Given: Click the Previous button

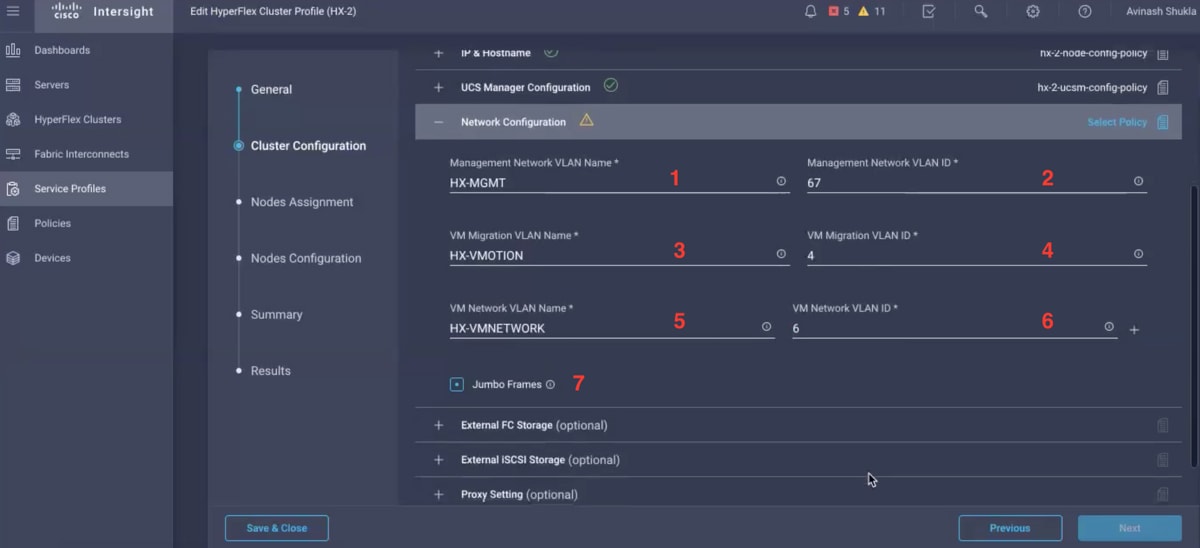Looking at the screenshot, I should (x=1010, y=528).
